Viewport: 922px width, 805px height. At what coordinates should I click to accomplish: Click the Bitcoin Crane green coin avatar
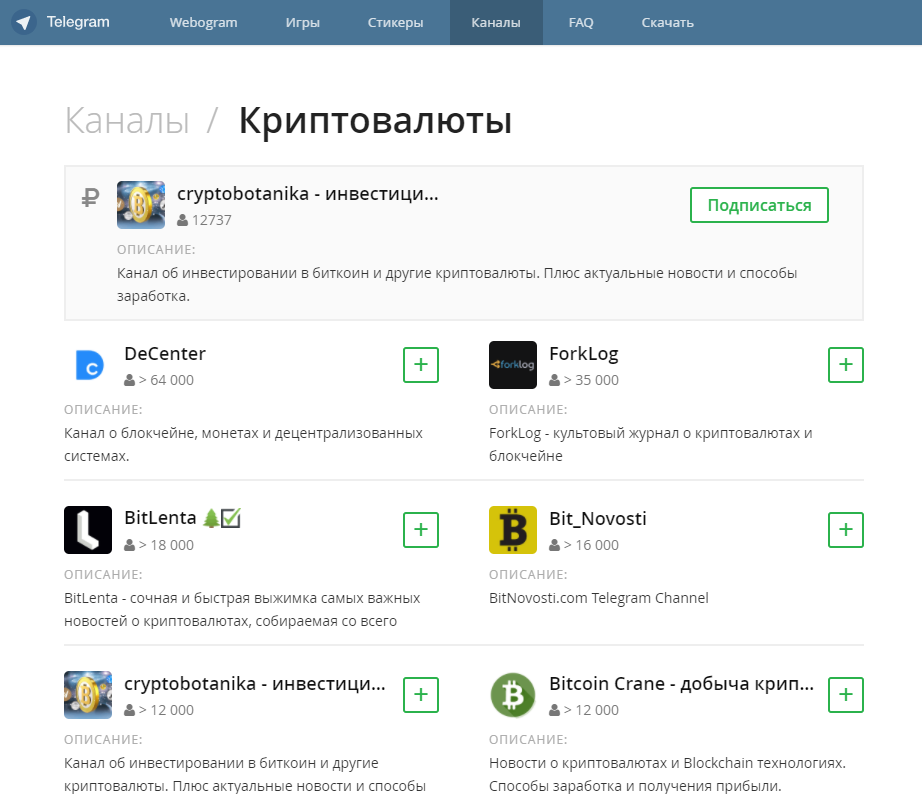(x=513, y=694)
